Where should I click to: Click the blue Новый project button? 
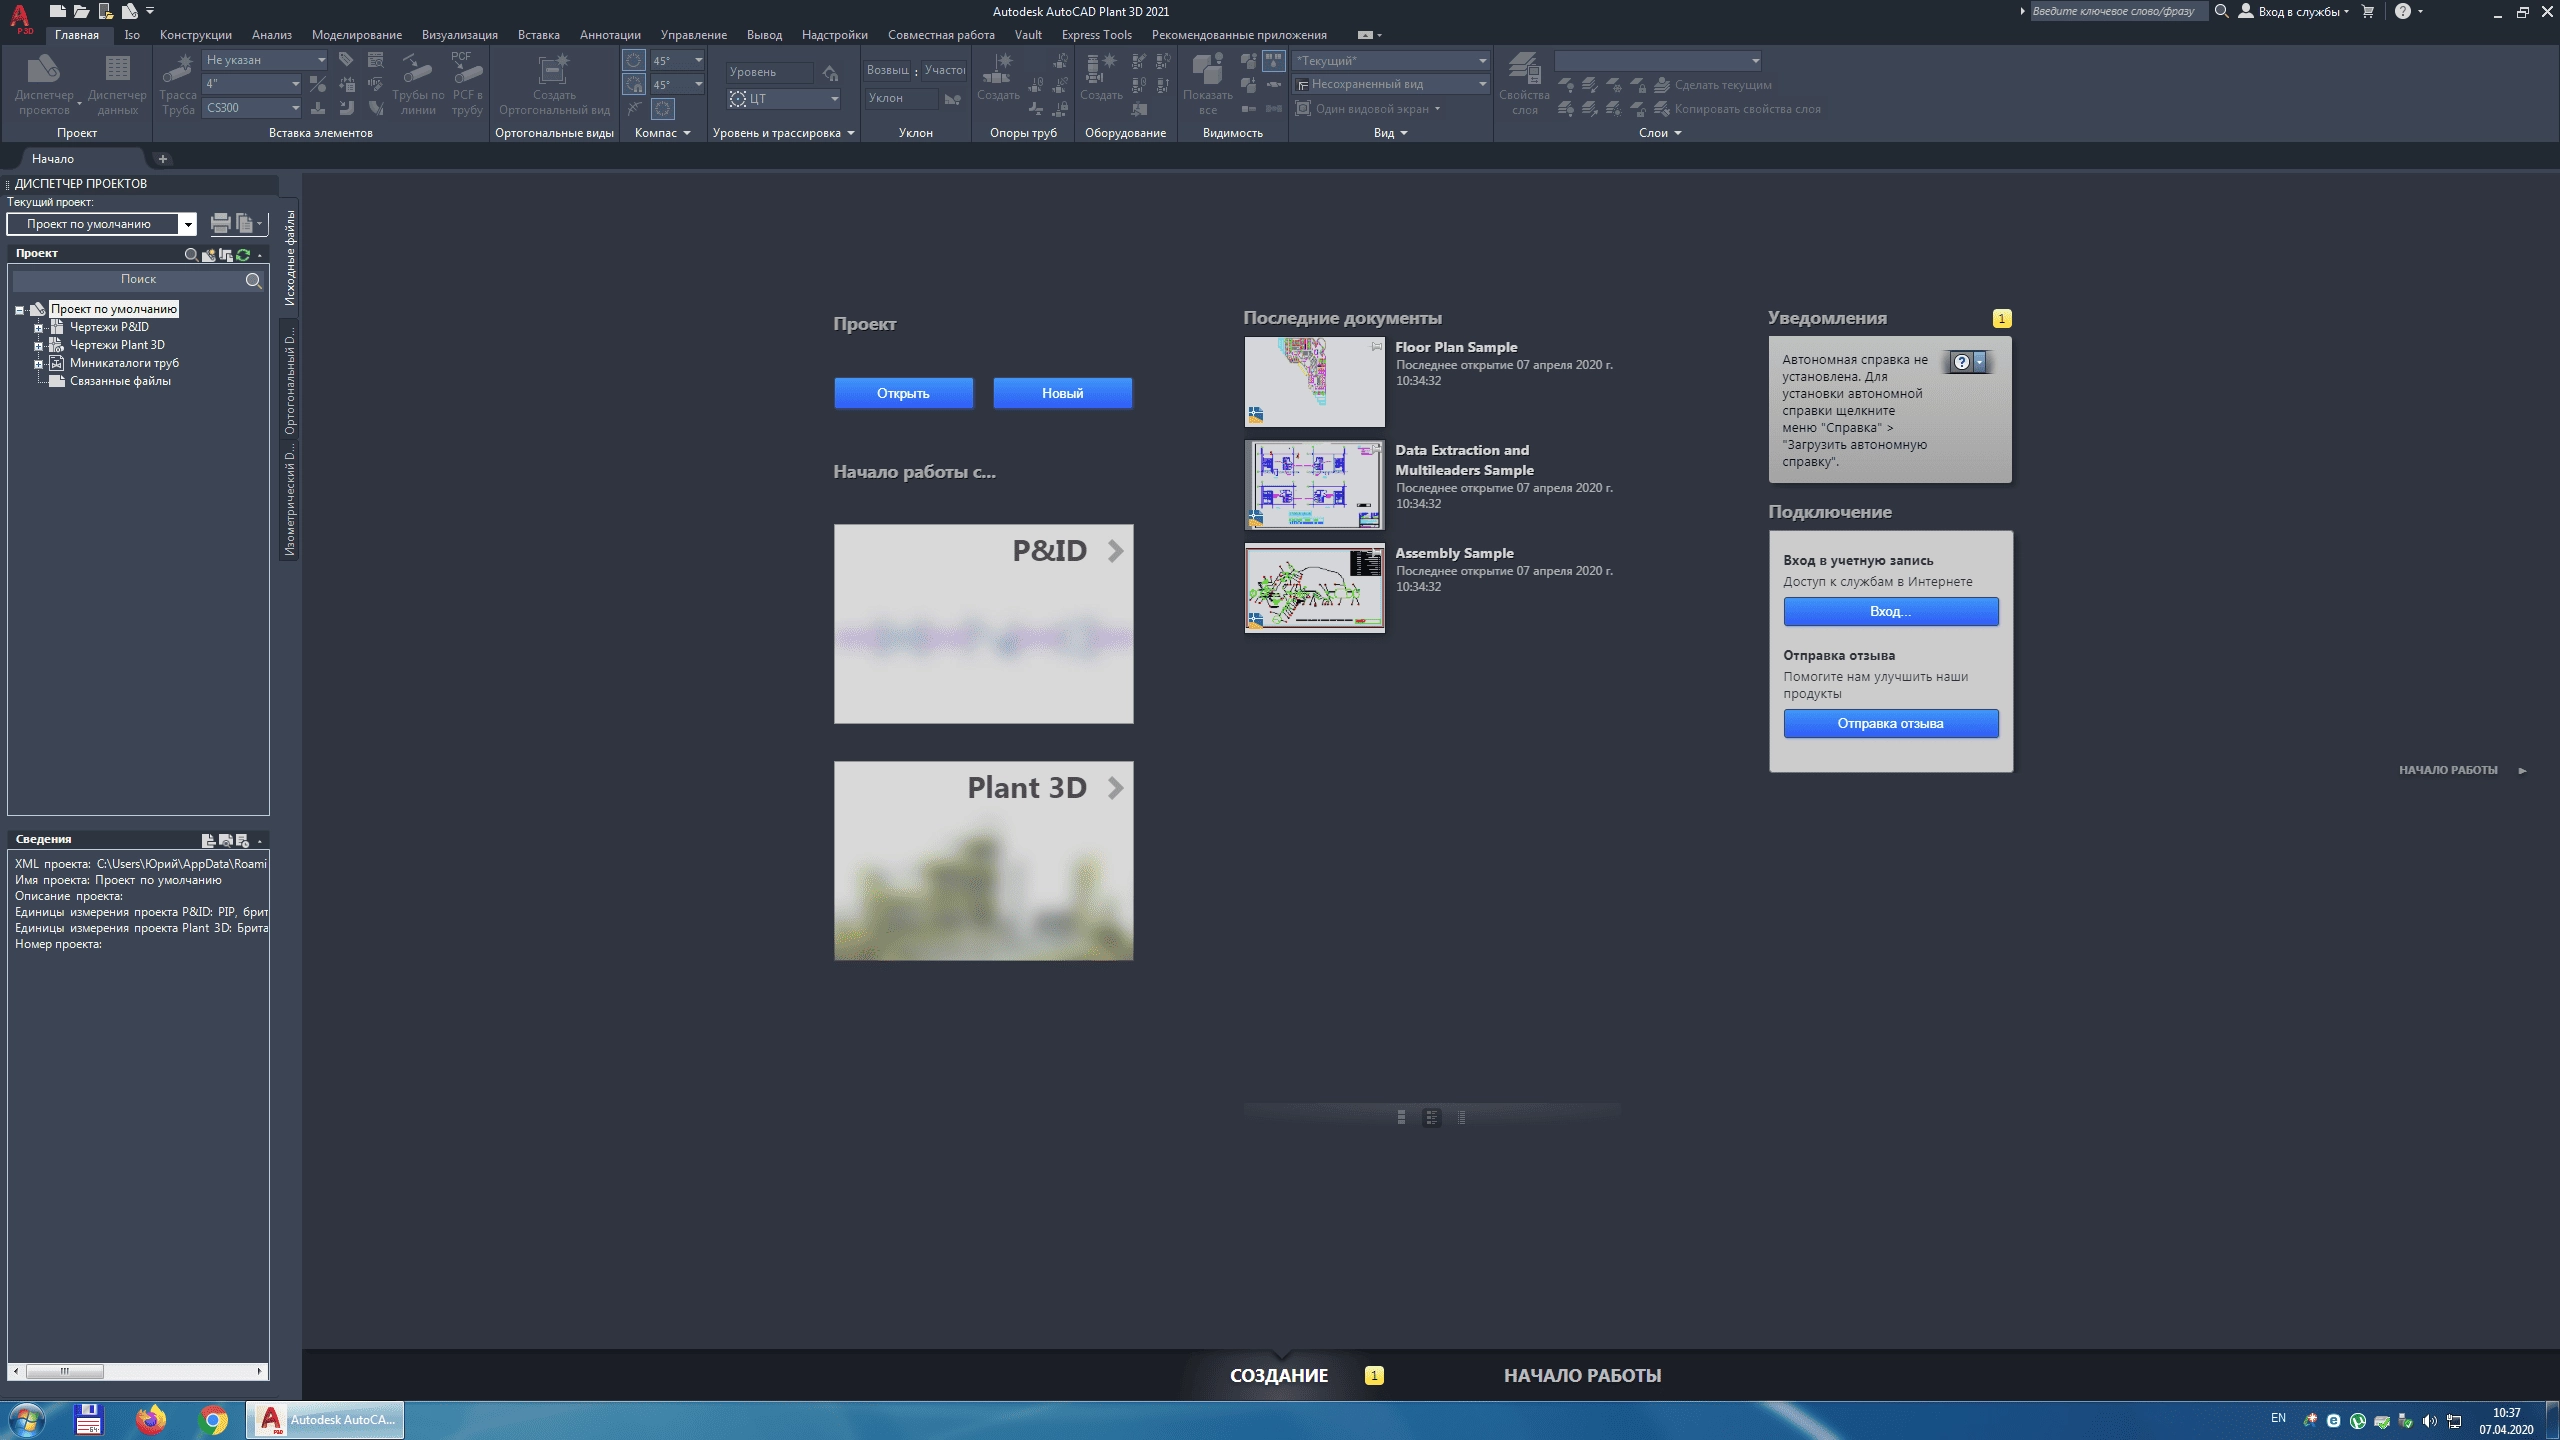[1062, 393]
